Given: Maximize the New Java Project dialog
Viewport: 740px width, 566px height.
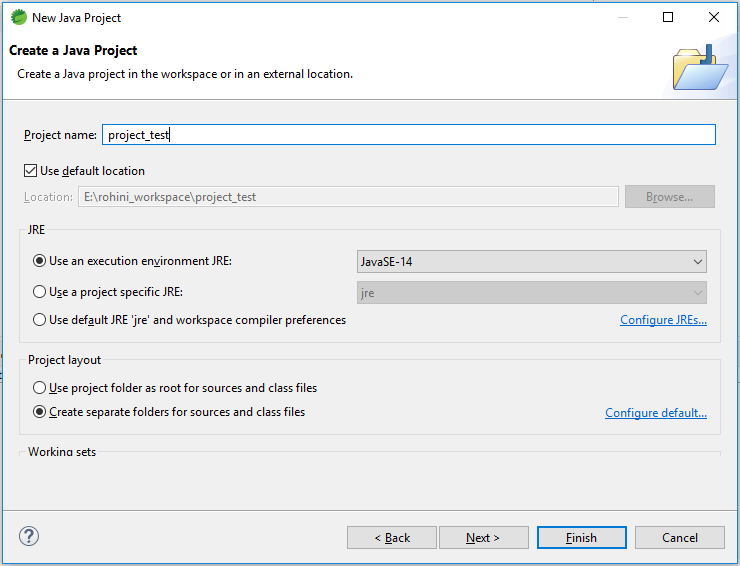Looking at the screenshot, I should coord(668,17).
